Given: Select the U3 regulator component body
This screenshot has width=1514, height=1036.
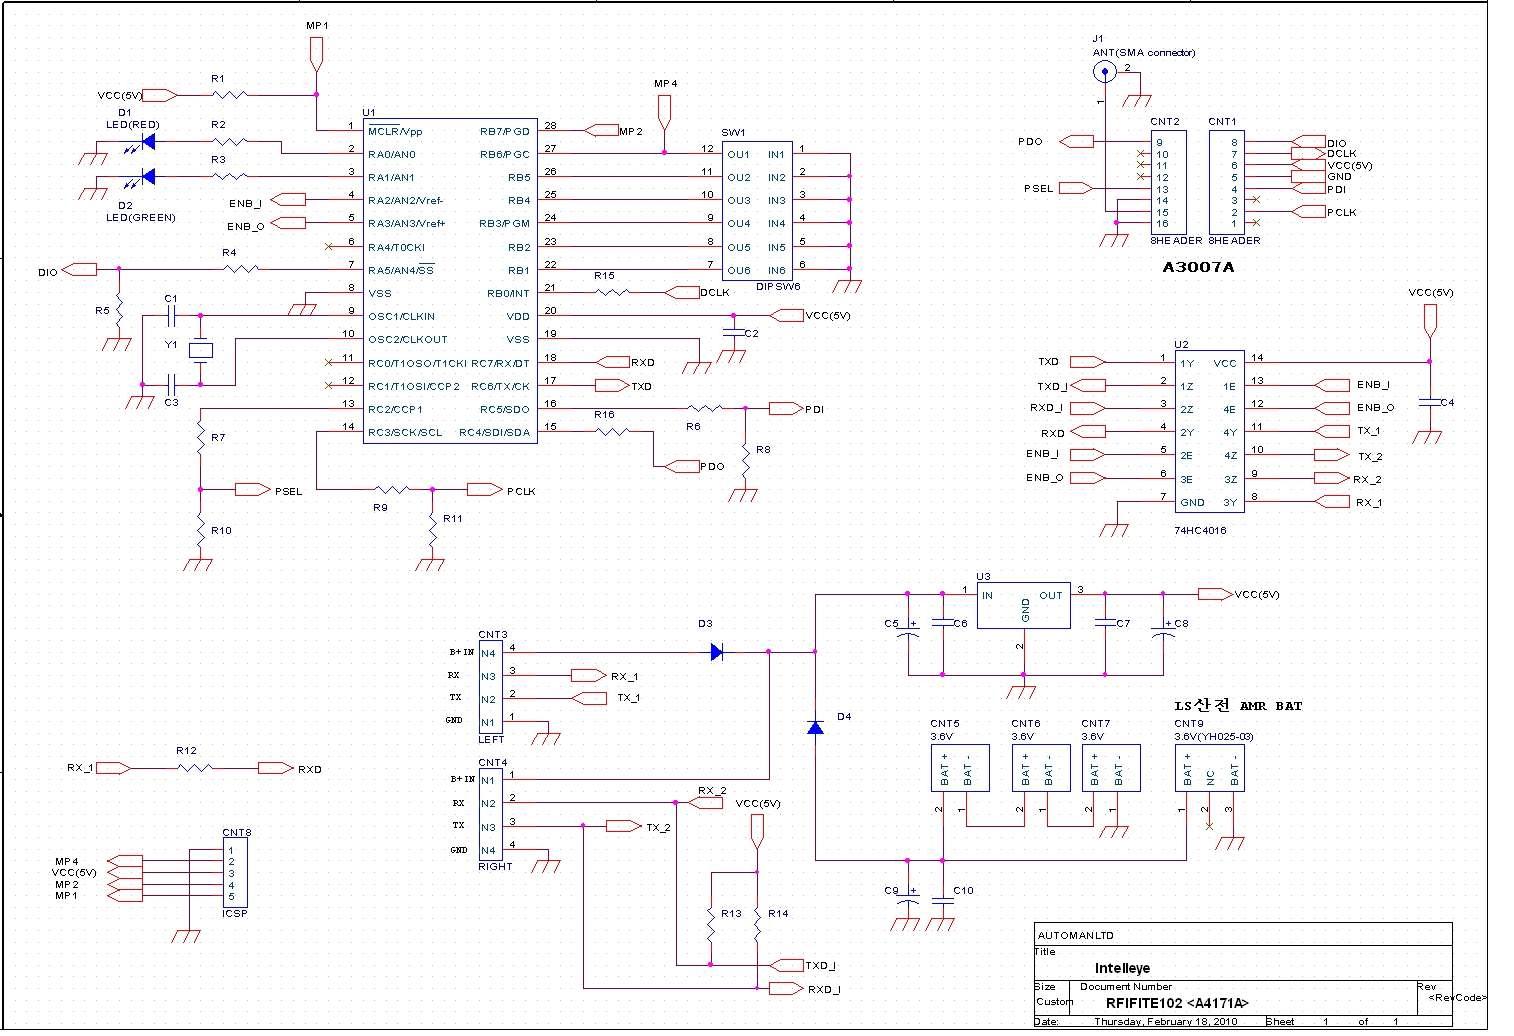Looking at the screenshot, I should 1023,606.
